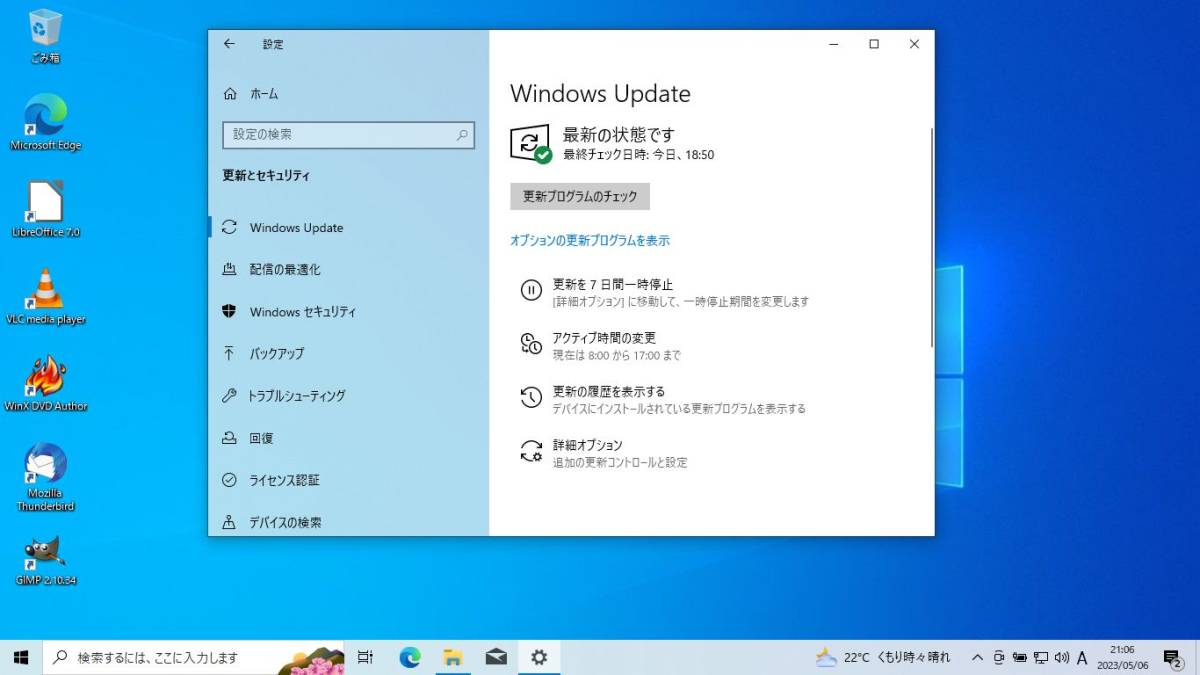Maximize the settings window
The image size is (1200, 675).
(x=874, y=44)
